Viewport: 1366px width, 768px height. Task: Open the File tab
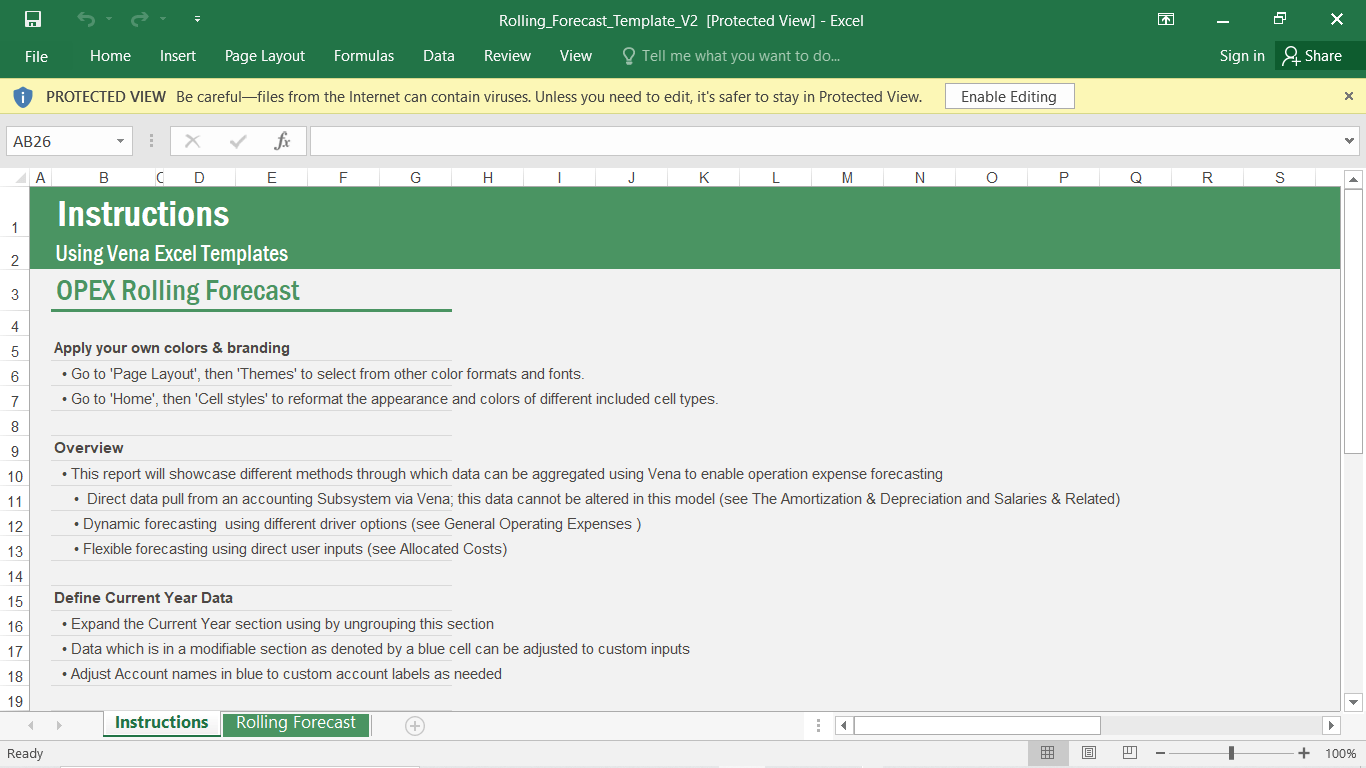36,56
